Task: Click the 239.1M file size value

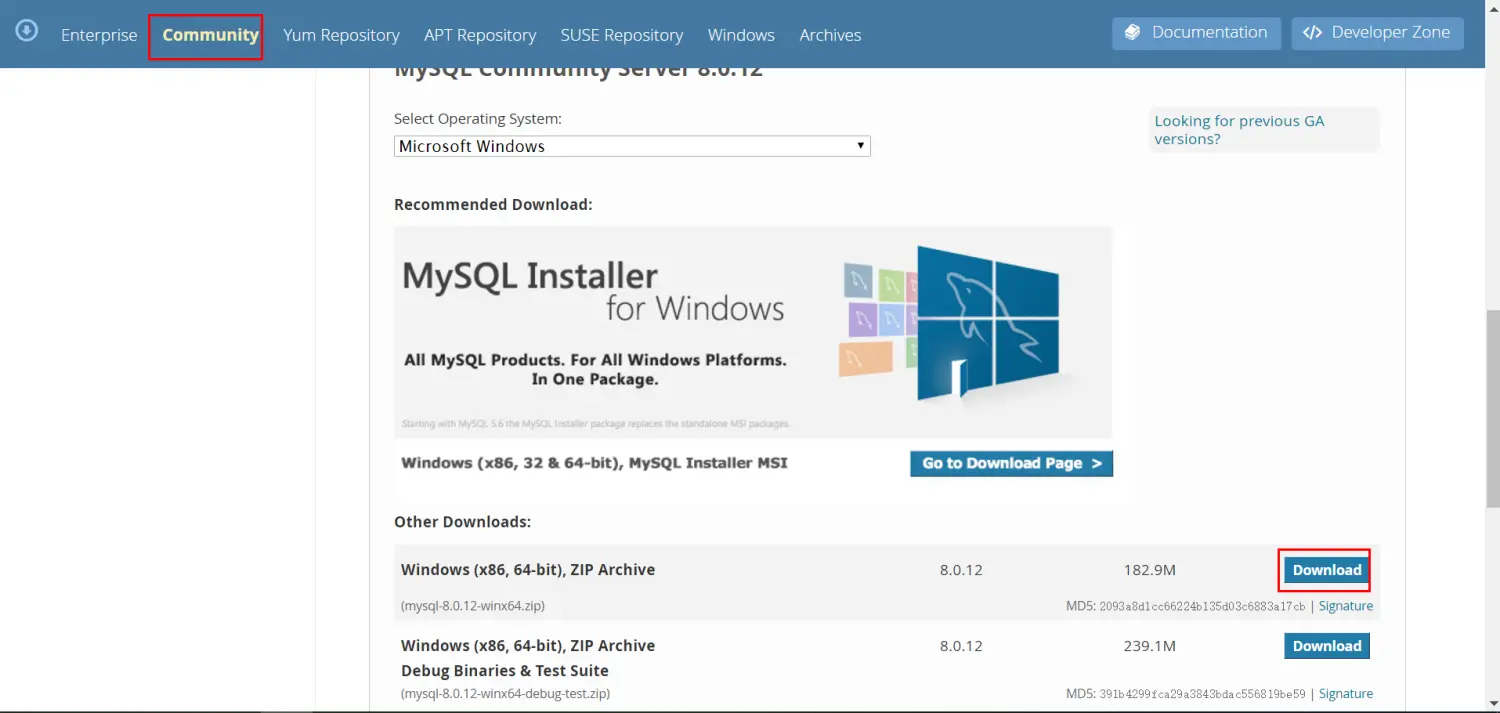Action: pyautogui.click(x=1149, y=646)
